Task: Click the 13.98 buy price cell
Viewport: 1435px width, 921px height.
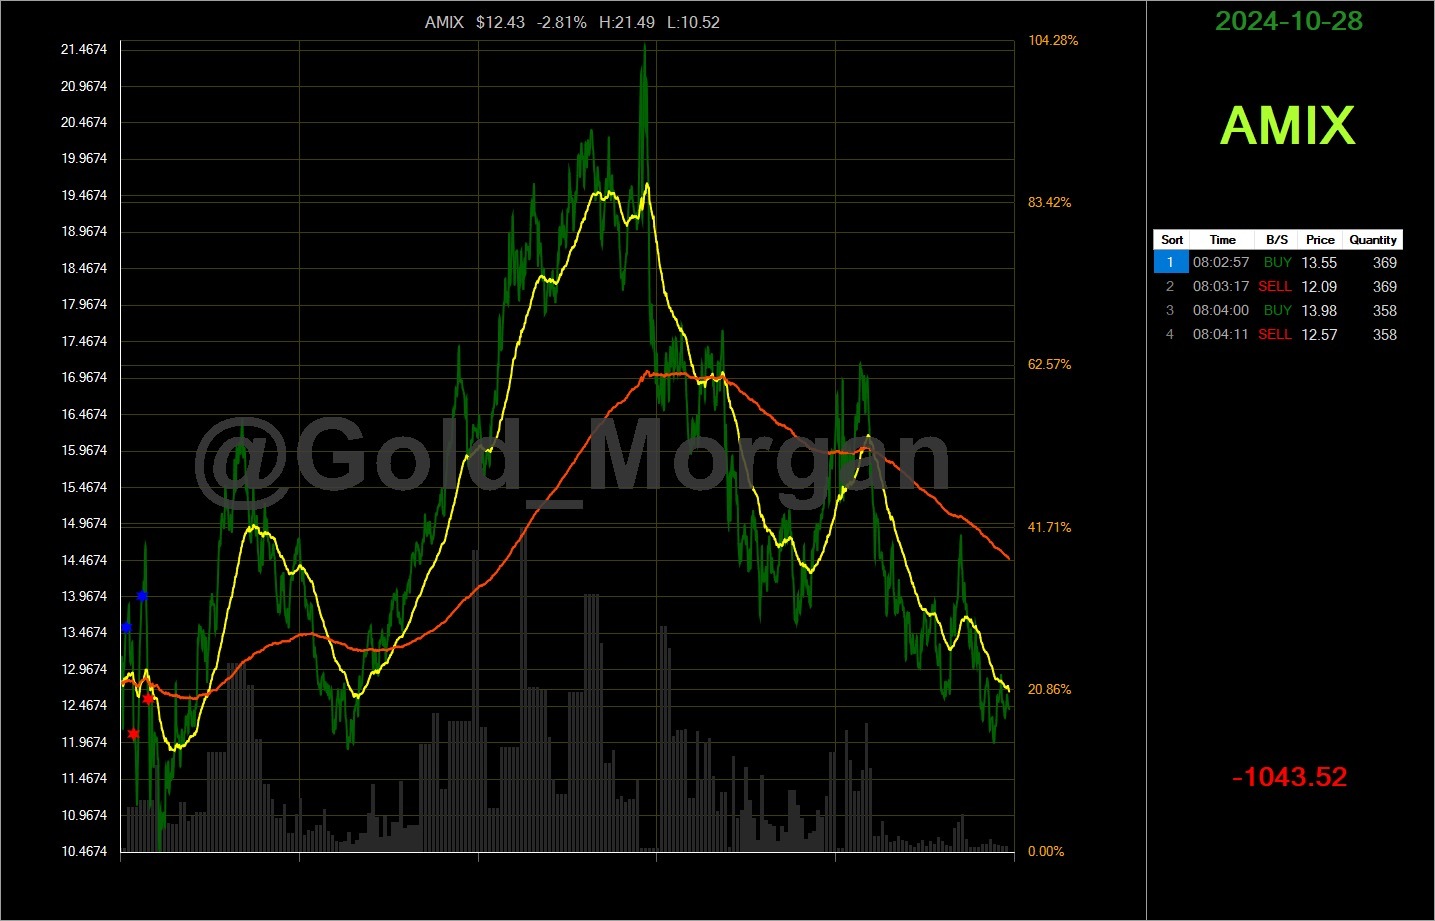Action: (1319, 311)
